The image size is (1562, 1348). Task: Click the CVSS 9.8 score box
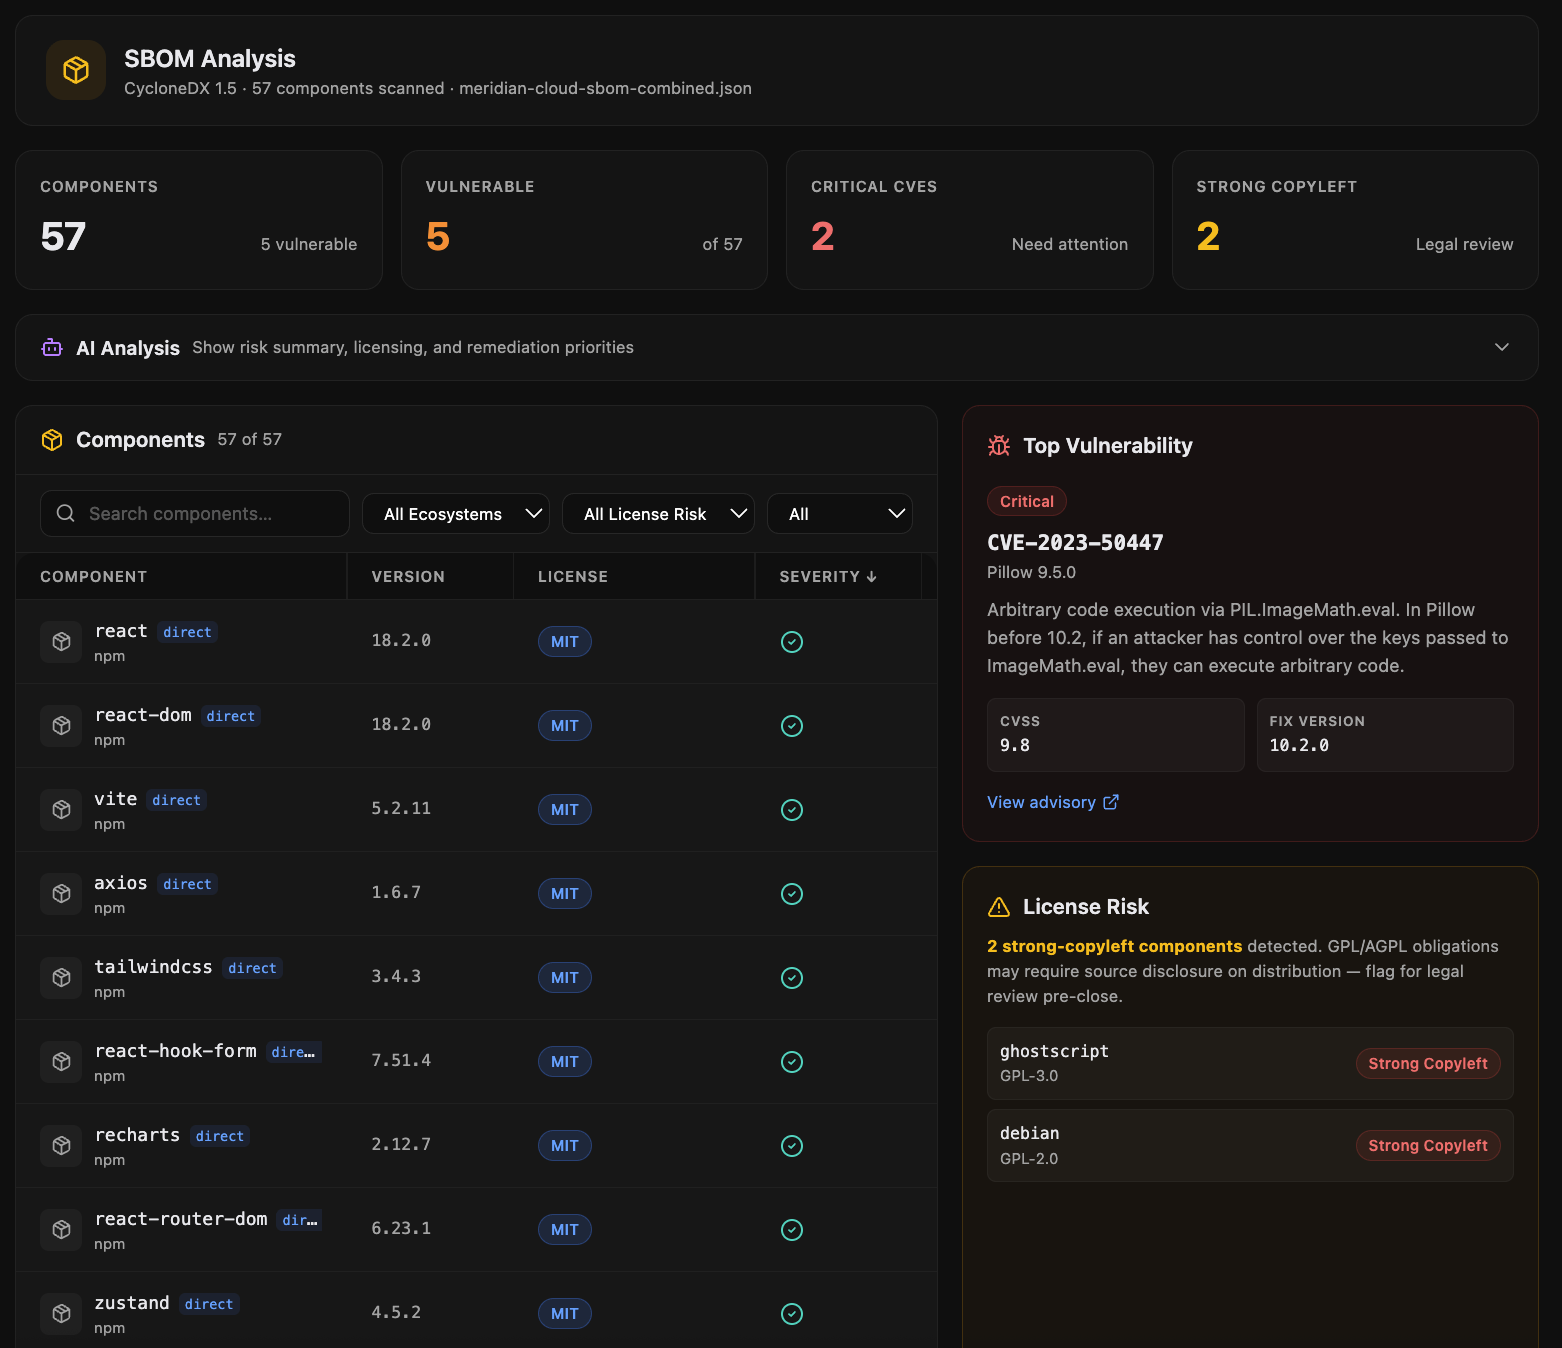(x=1115, y=735)
